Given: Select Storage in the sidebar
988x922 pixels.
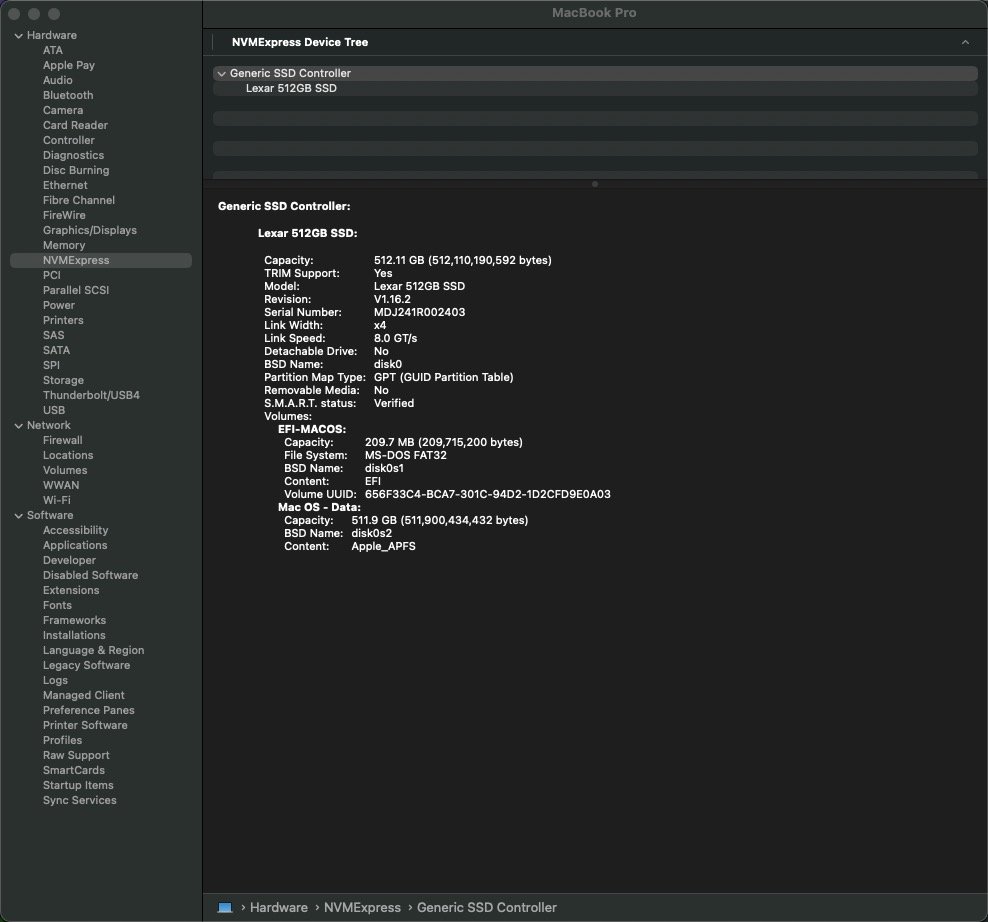Looking at the screenshot, I should [63, 380].
